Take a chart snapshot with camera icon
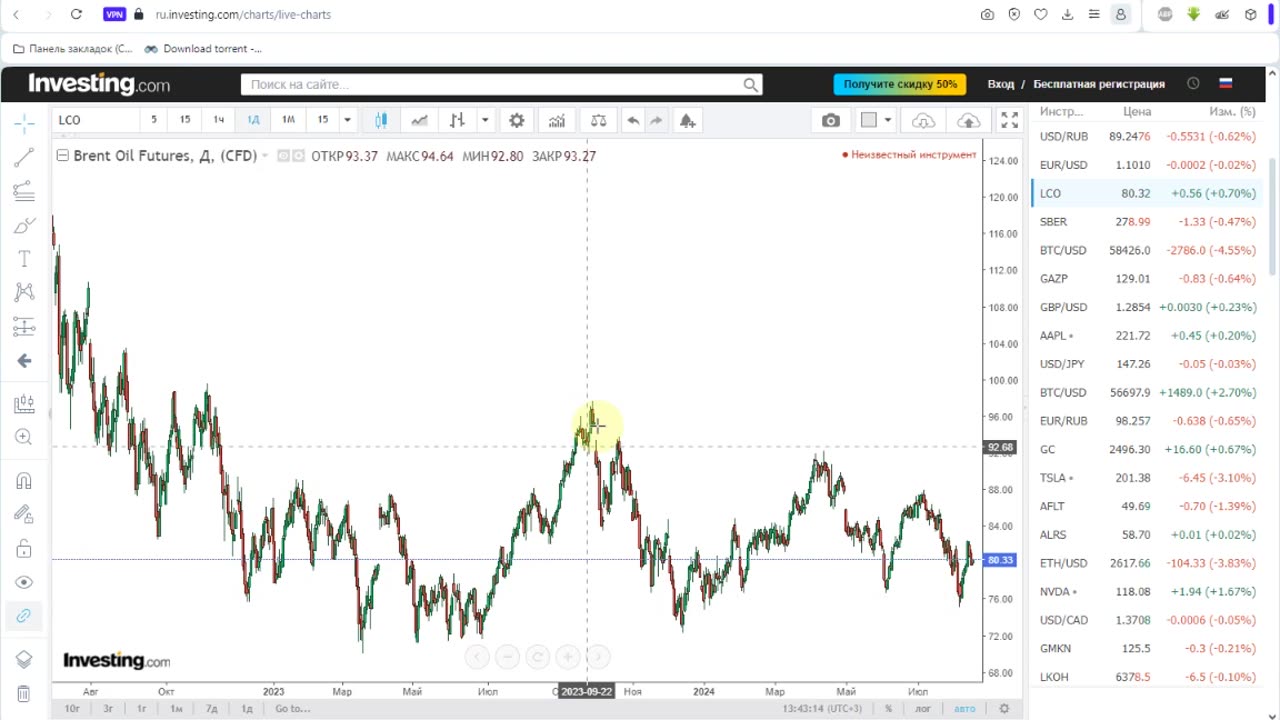The image size is (1280, 720). click(x=831, y=120)
